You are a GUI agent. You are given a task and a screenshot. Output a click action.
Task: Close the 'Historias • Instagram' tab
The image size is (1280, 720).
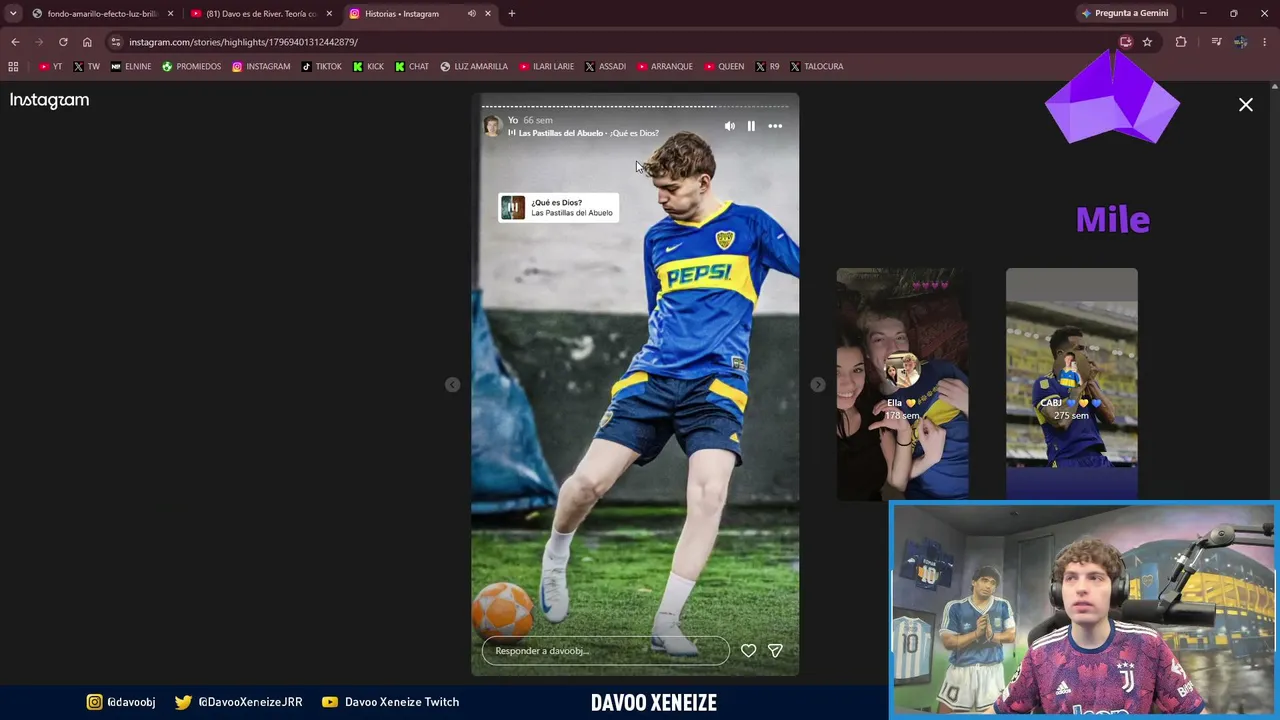(x=488, y=14)
